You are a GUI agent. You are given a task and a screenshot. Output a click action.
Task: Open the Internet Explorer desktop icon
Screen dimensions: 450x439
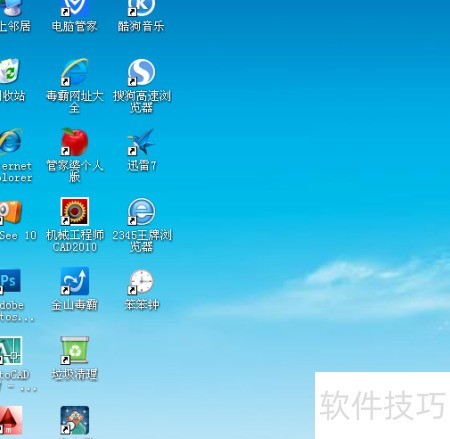tap(10, 142)
